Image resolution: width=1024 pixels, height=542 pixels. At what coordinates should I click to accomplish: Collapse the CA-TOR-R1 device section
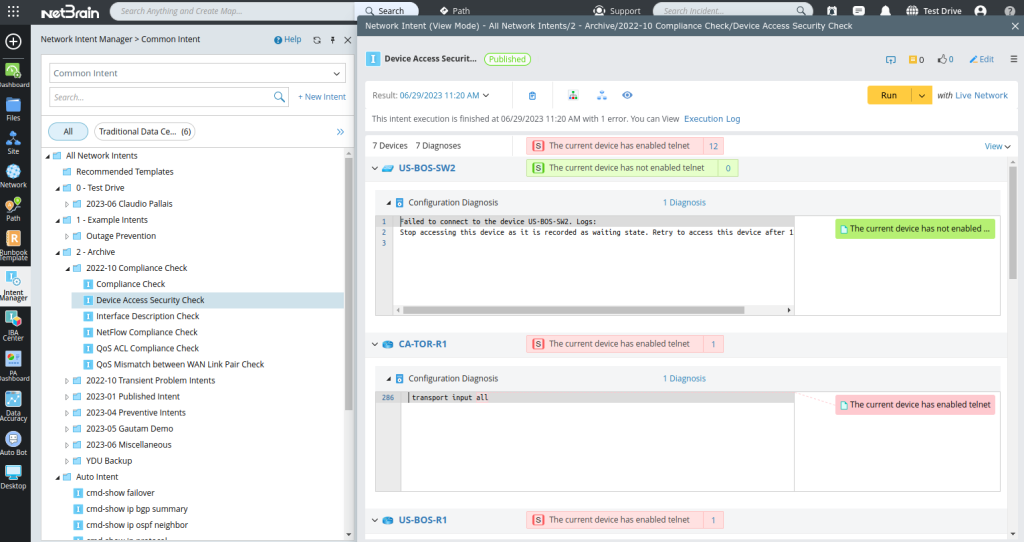[x=375, y=344]
